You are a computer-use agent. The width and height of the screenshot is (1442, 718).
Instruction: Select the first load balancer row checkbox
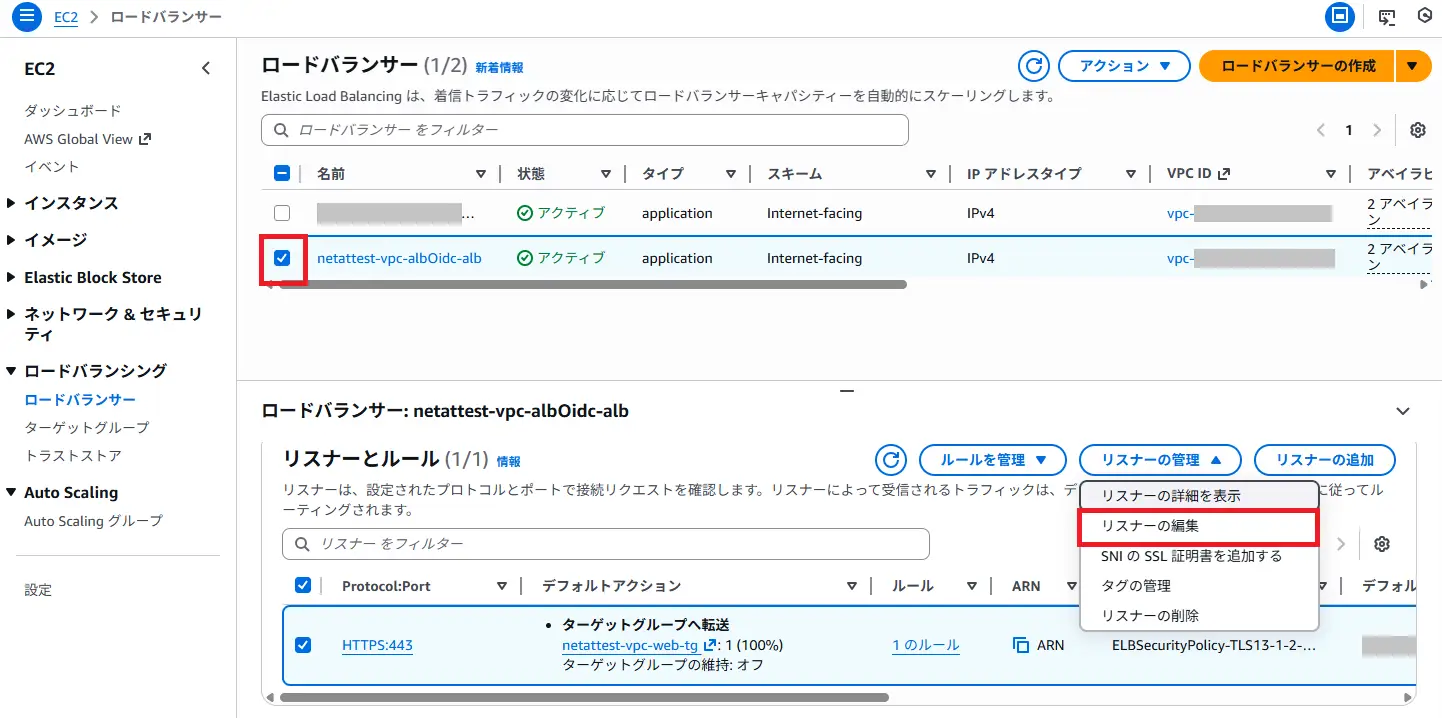pos(282,213)
